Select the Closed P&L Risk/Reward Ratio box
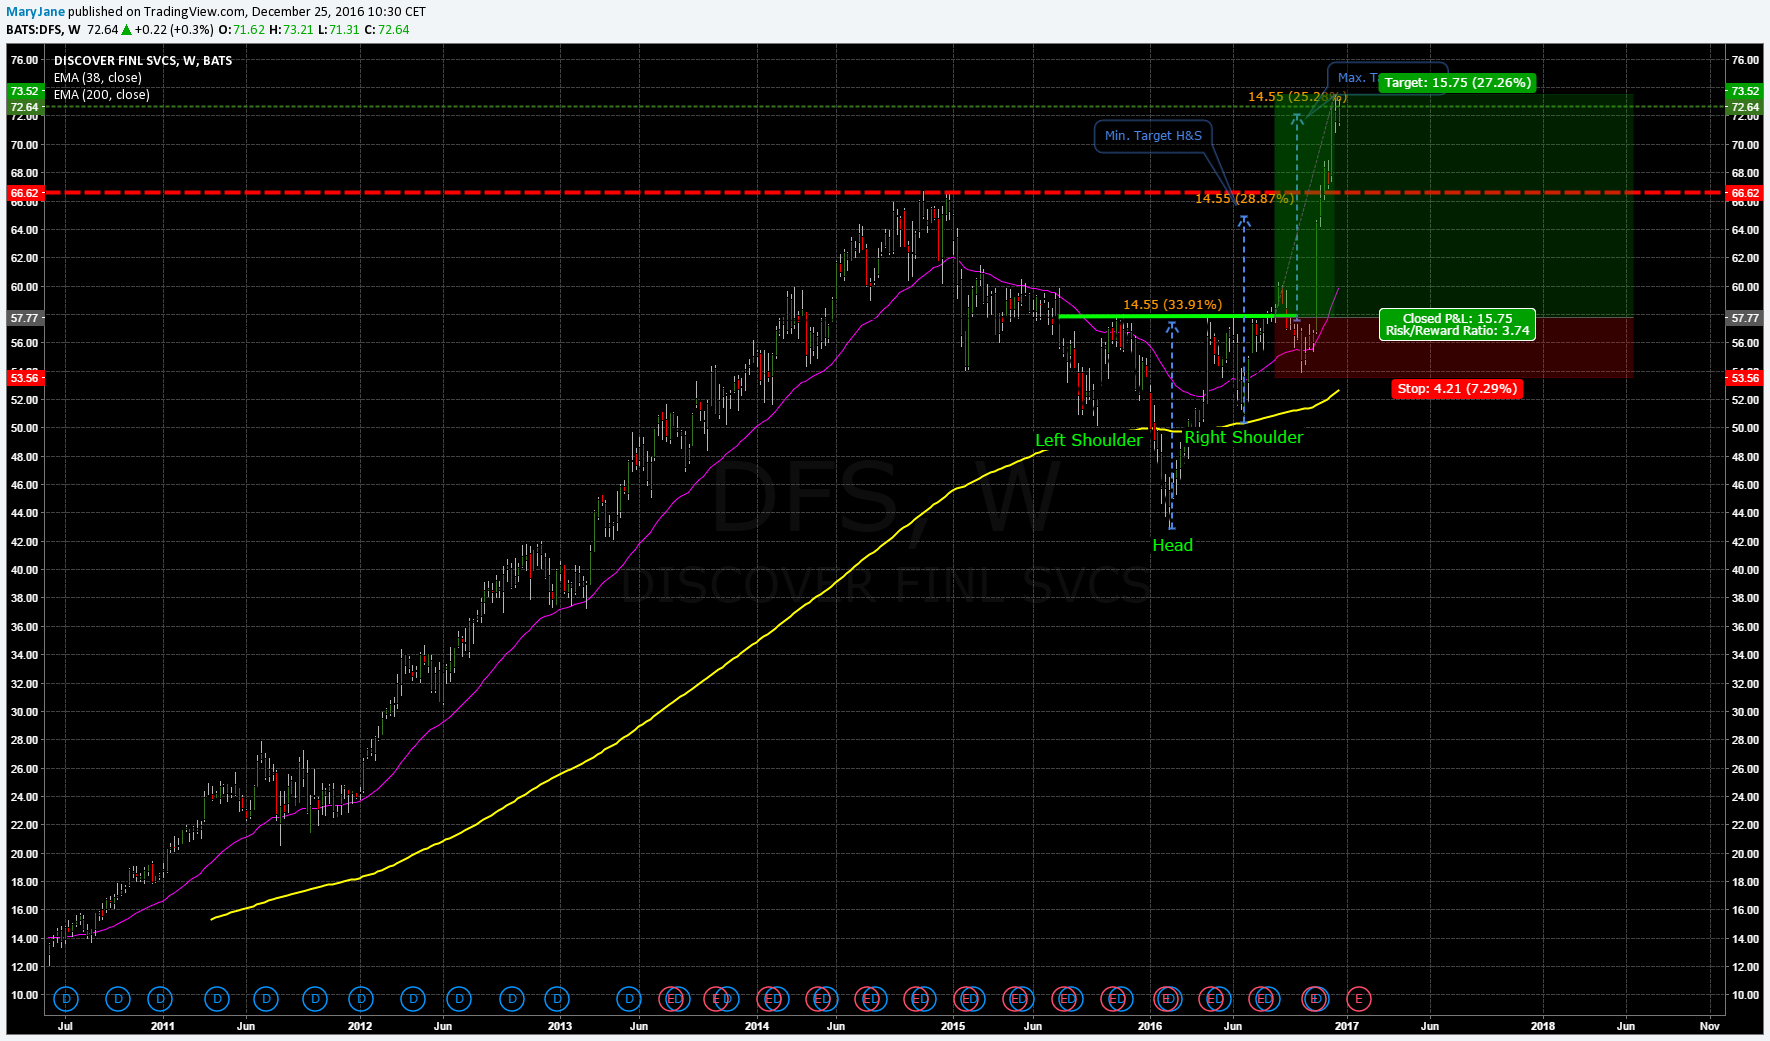The height and width of the screenshot is (1041, 1770). point(1457,325)
